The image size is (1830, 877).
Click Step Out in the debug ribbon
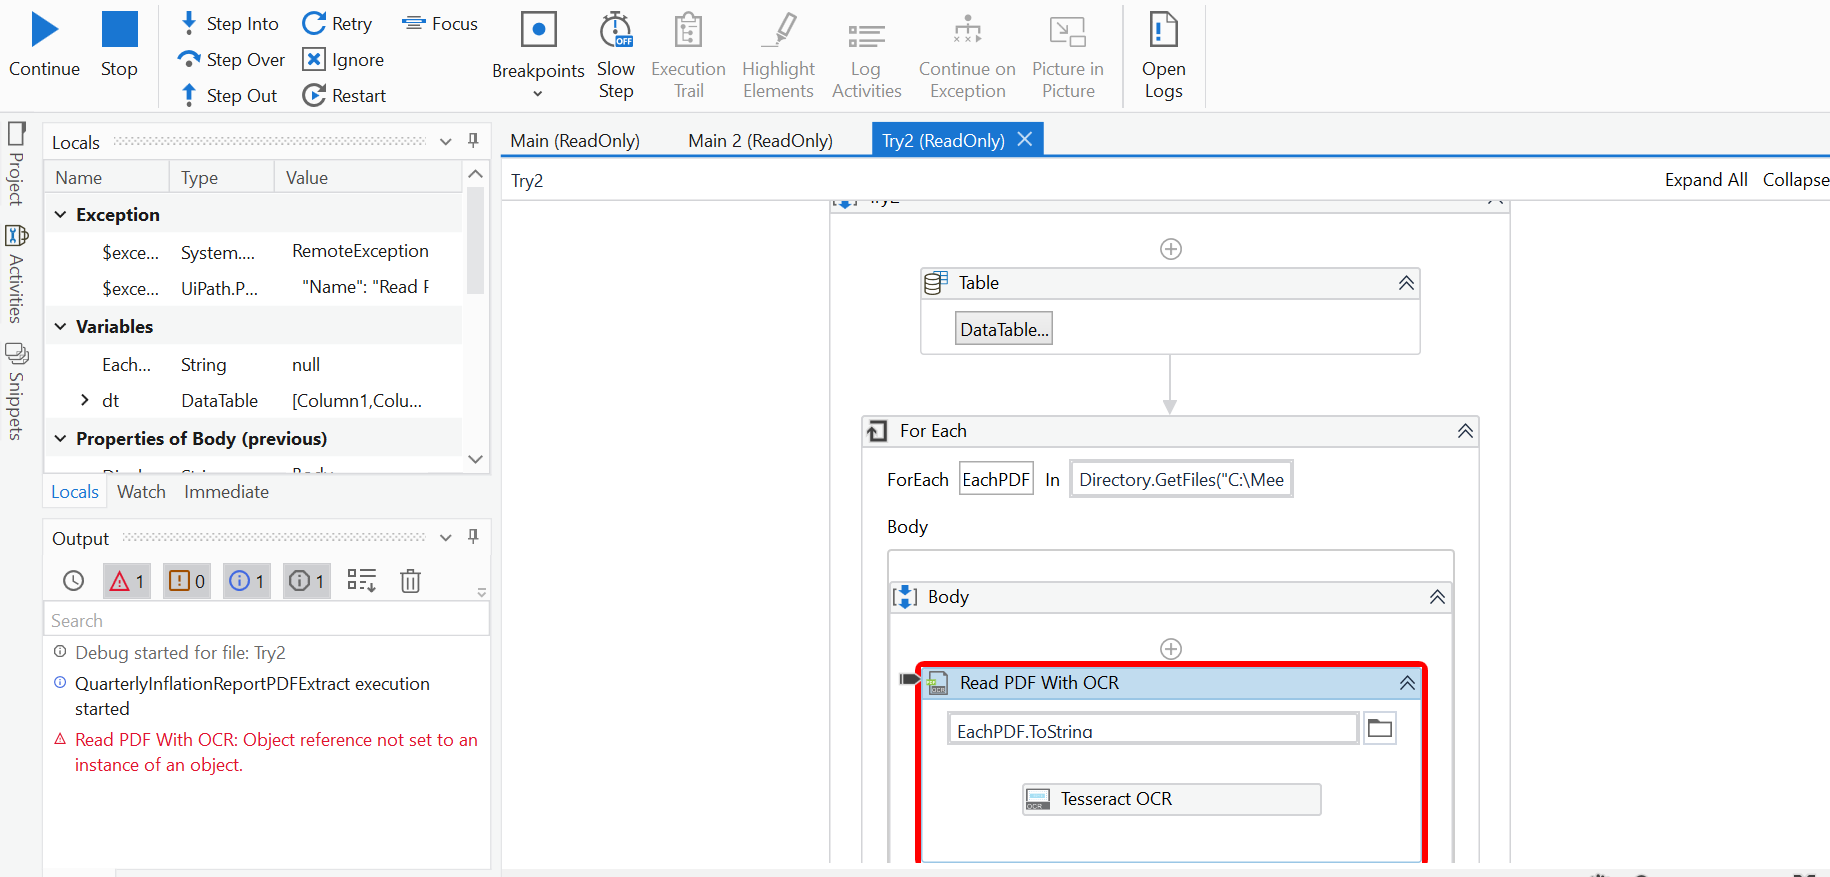[x=229, y=95]
